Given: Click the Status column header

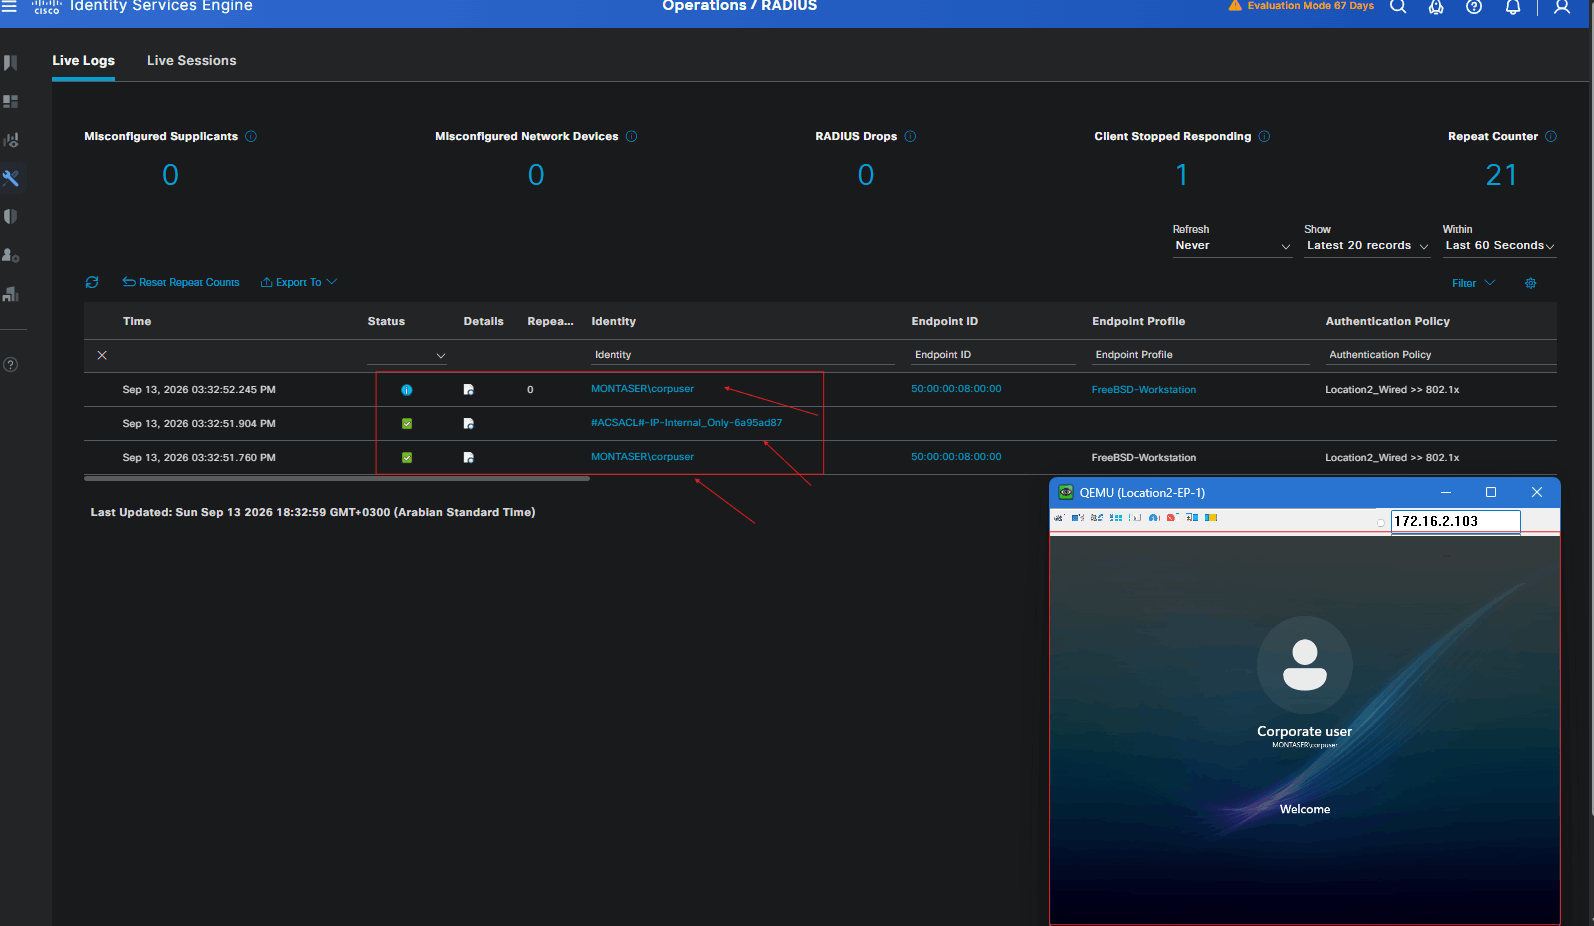Looking at the screenshot, I should click(x=386, y=322).
